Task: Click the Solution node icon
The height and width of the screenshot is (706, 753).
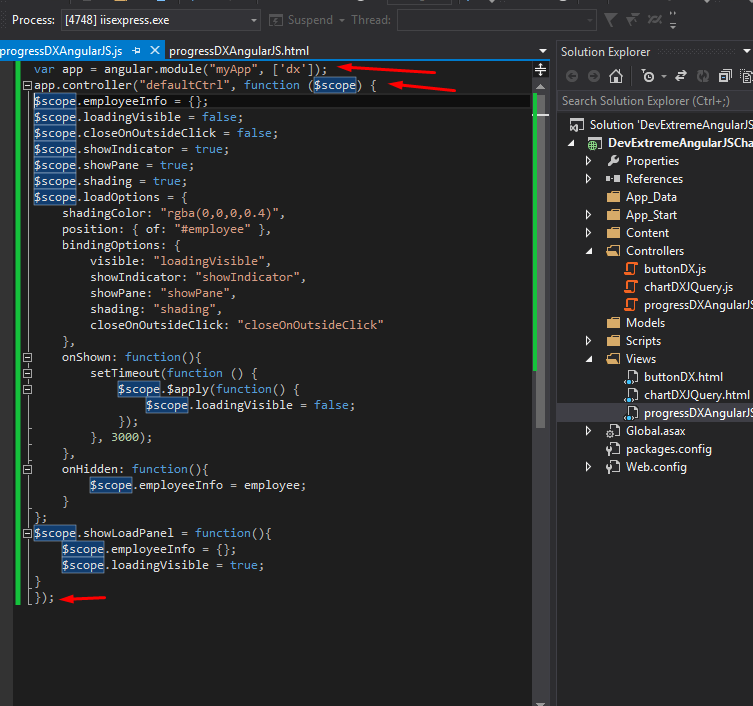Action: [x=576, y=125]
